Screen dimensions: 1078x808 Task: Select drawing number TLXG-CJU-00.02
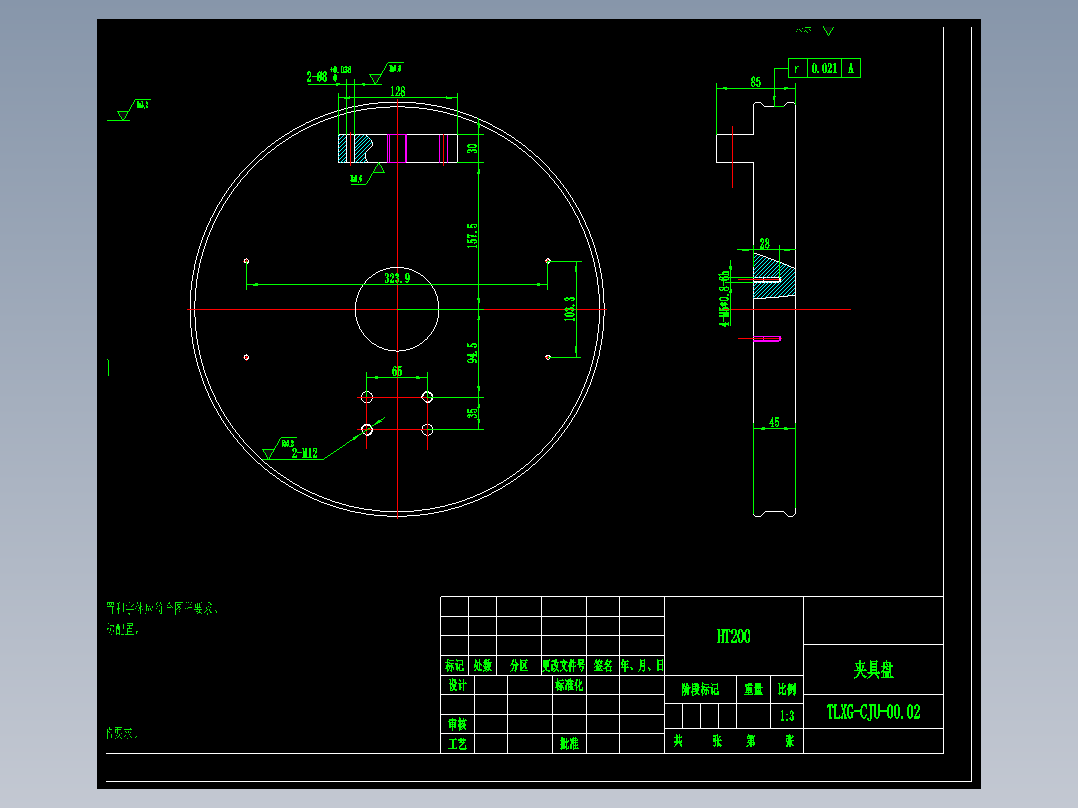coord(873,712)
